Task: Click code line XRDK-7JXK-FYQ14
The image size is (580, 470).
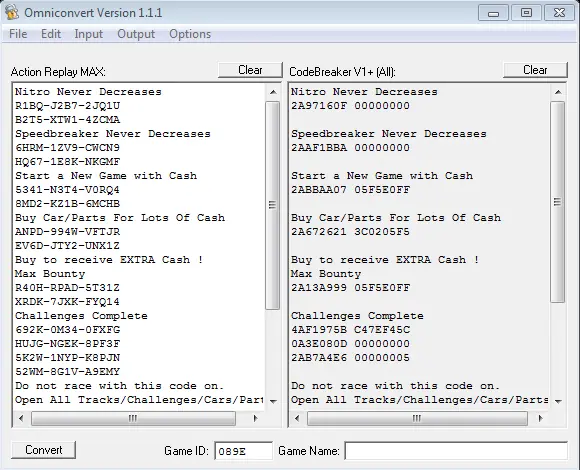Action: click(68, 302)
